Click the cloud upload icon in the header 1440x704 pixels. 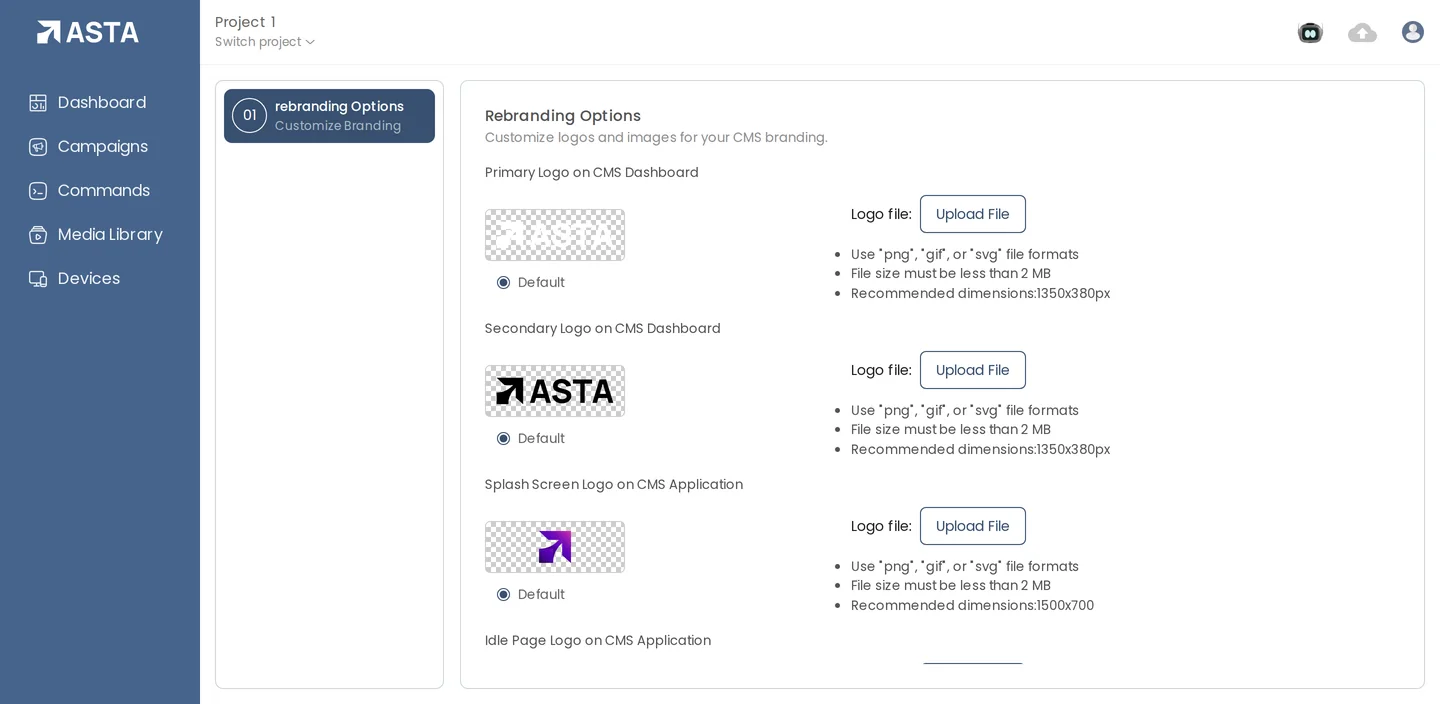[x=1362, y=33]
